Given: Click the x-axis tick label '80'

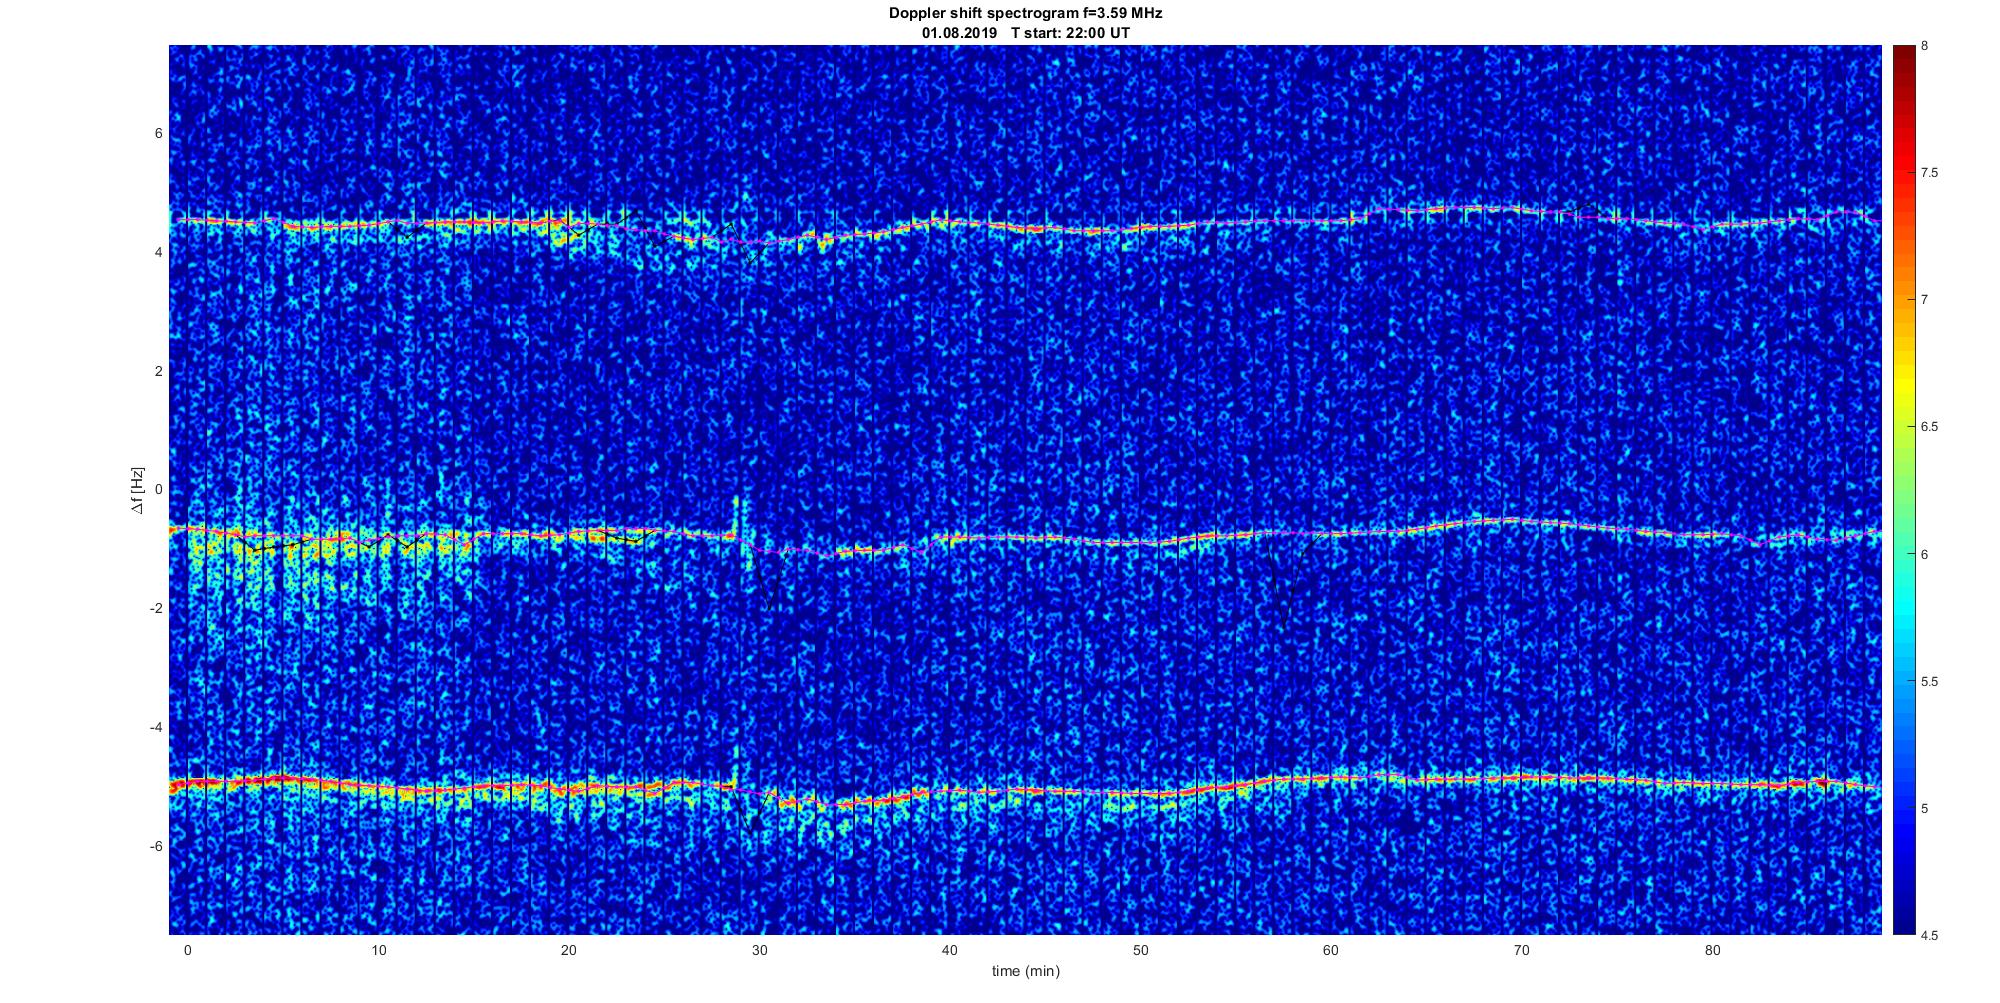Looking at the screenshot, I should click(1712, 950).
